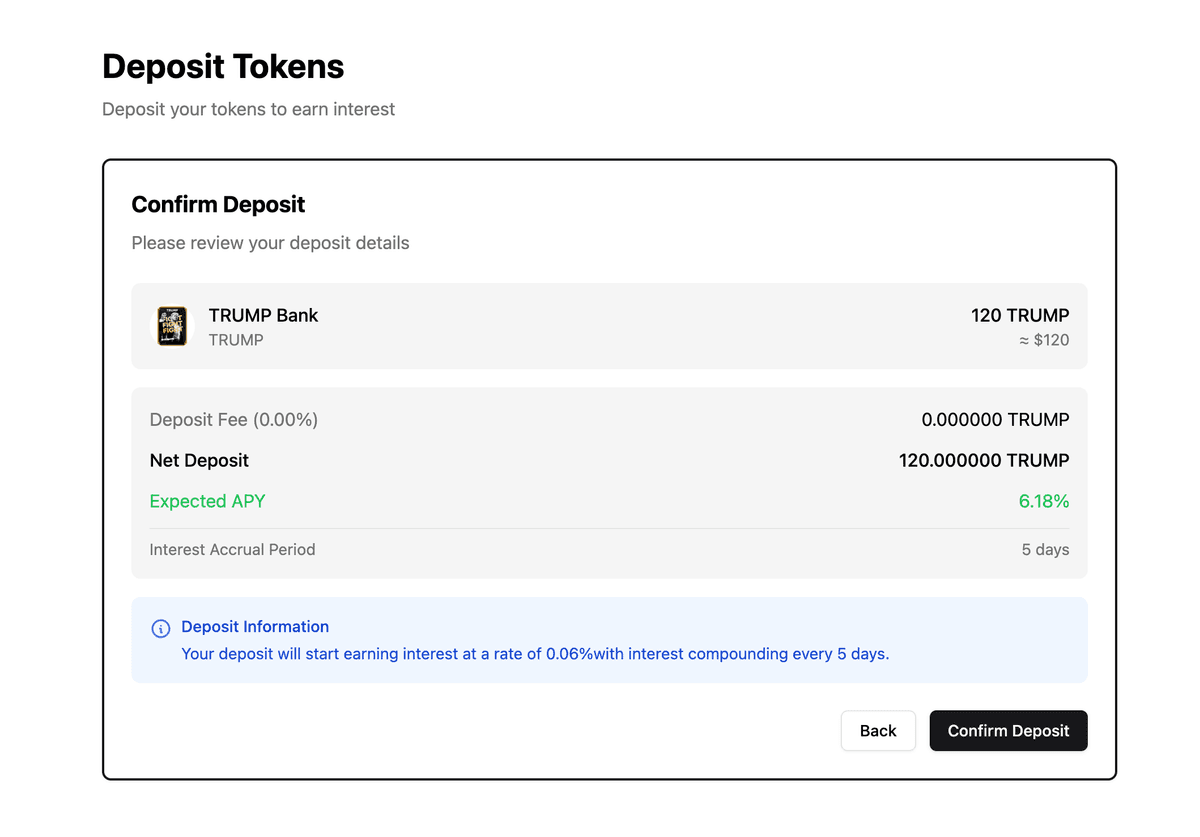This screenshot has height=837, width=1200.
Task: Click the ≈ $120 value estimate
Action: [x=1043, y=340]
